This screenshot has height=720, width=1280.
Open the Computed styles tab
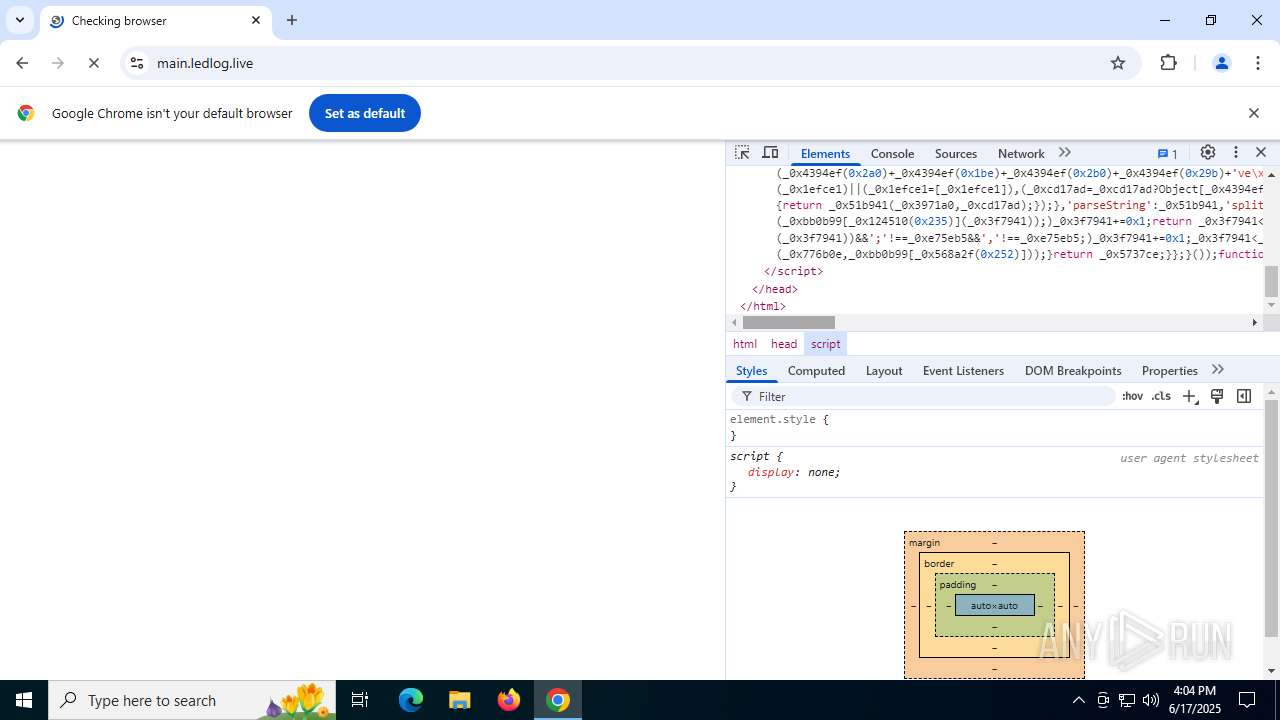[816, 370]
